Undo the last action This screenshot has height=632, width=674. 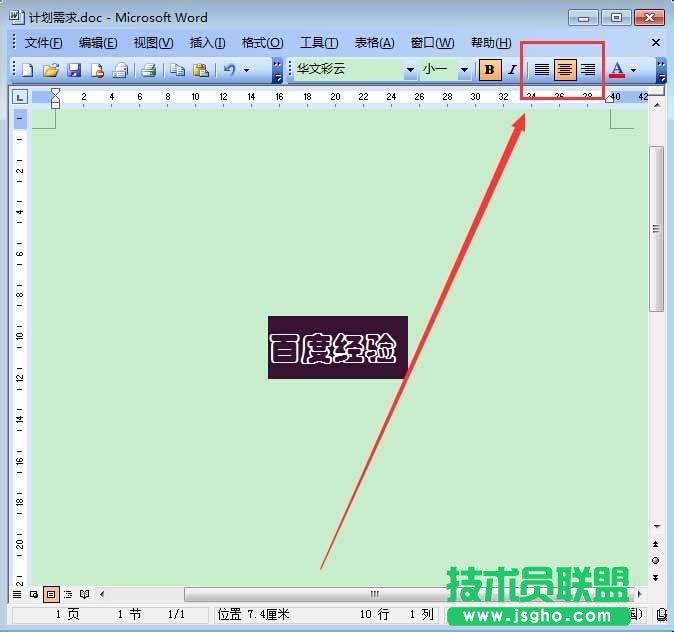230,70
